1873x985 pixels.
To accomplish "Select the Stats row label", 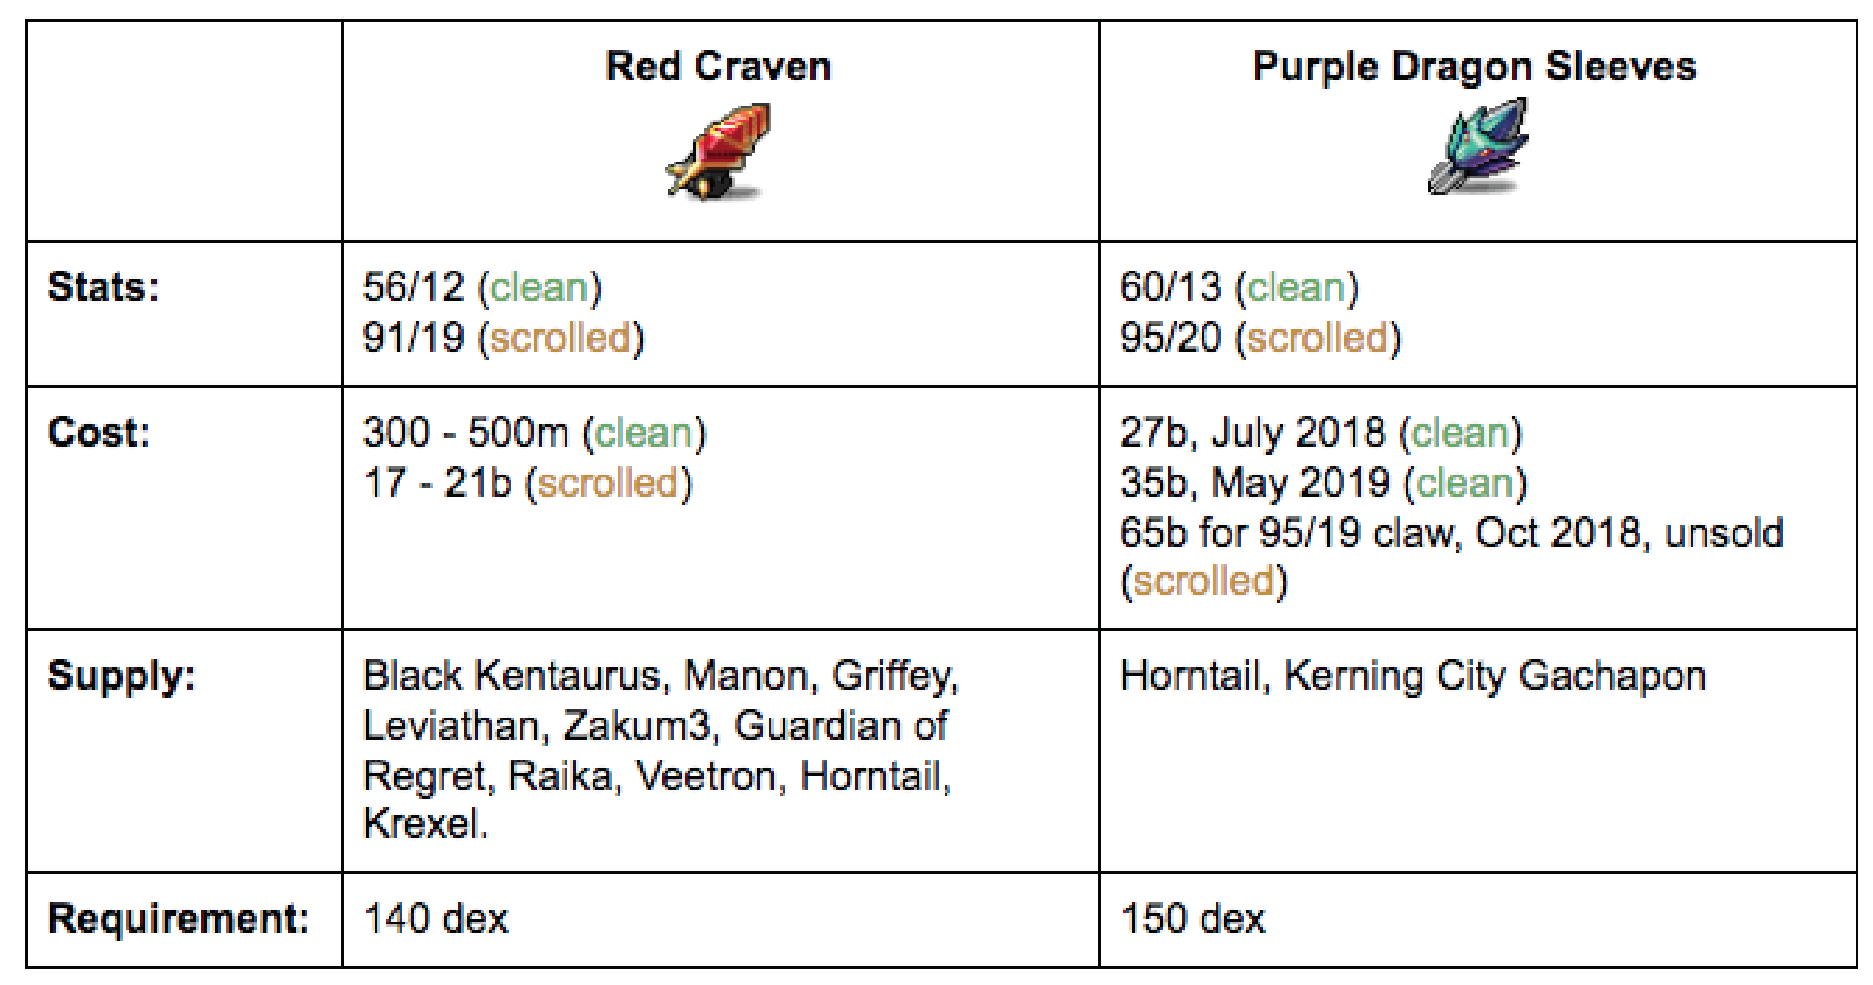I will pos(103,288).
